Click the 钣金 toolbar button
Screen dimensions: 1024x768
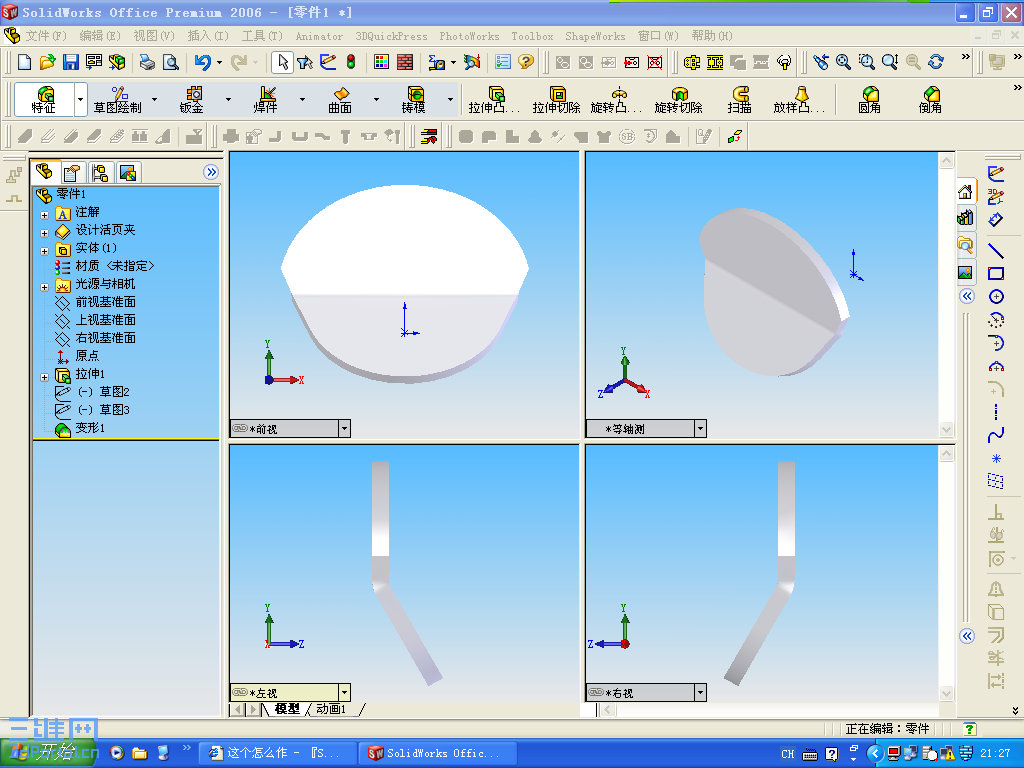(x=194, y=99)
